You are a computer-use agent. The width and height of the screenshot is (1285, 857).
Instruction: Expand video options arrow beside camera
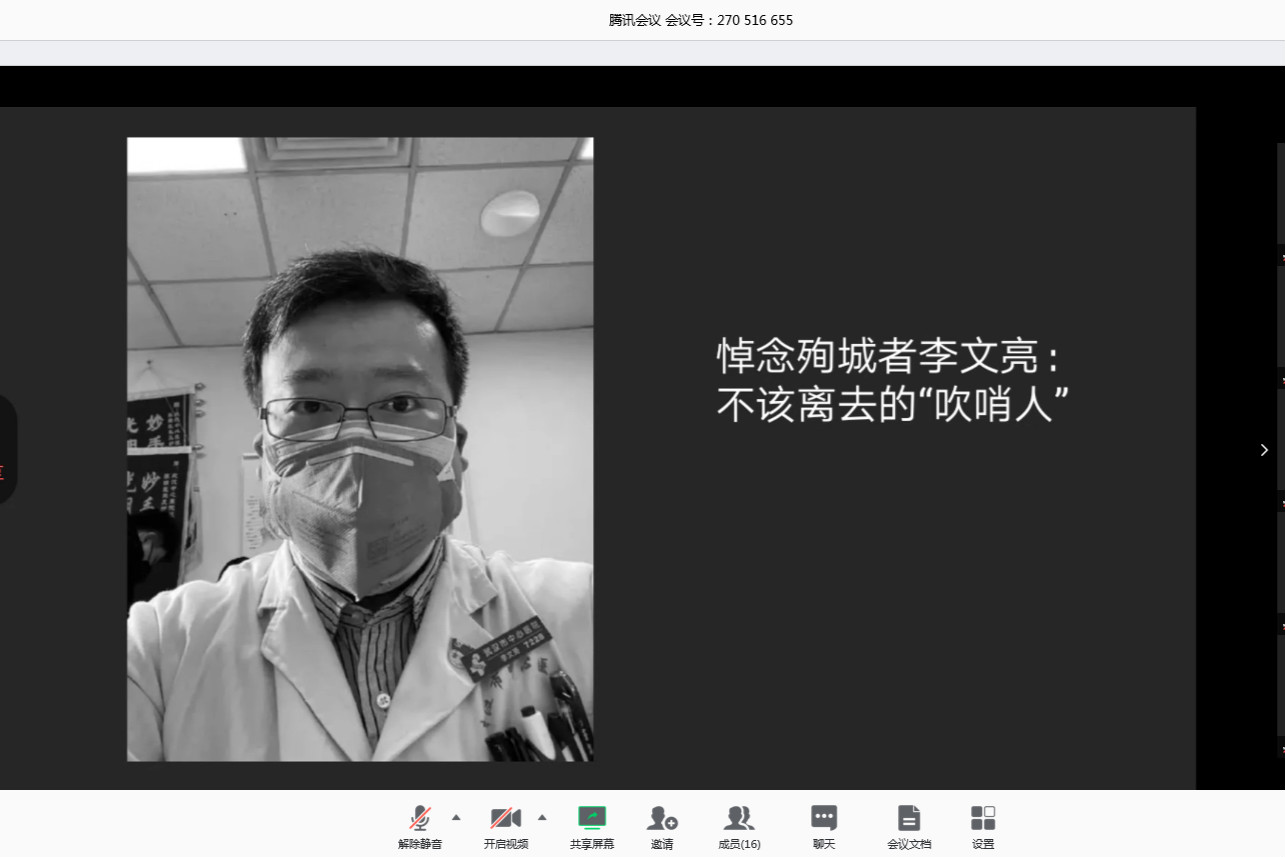[542, 817]
